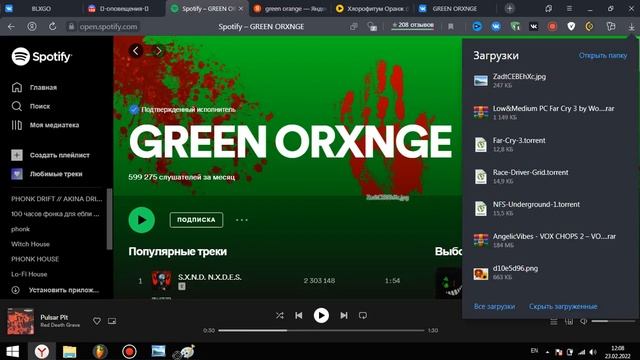The height and width of the screenshot is (360, 640).
Task: Like Pulsar Pit with heart icon
Action: click(97, 321)
